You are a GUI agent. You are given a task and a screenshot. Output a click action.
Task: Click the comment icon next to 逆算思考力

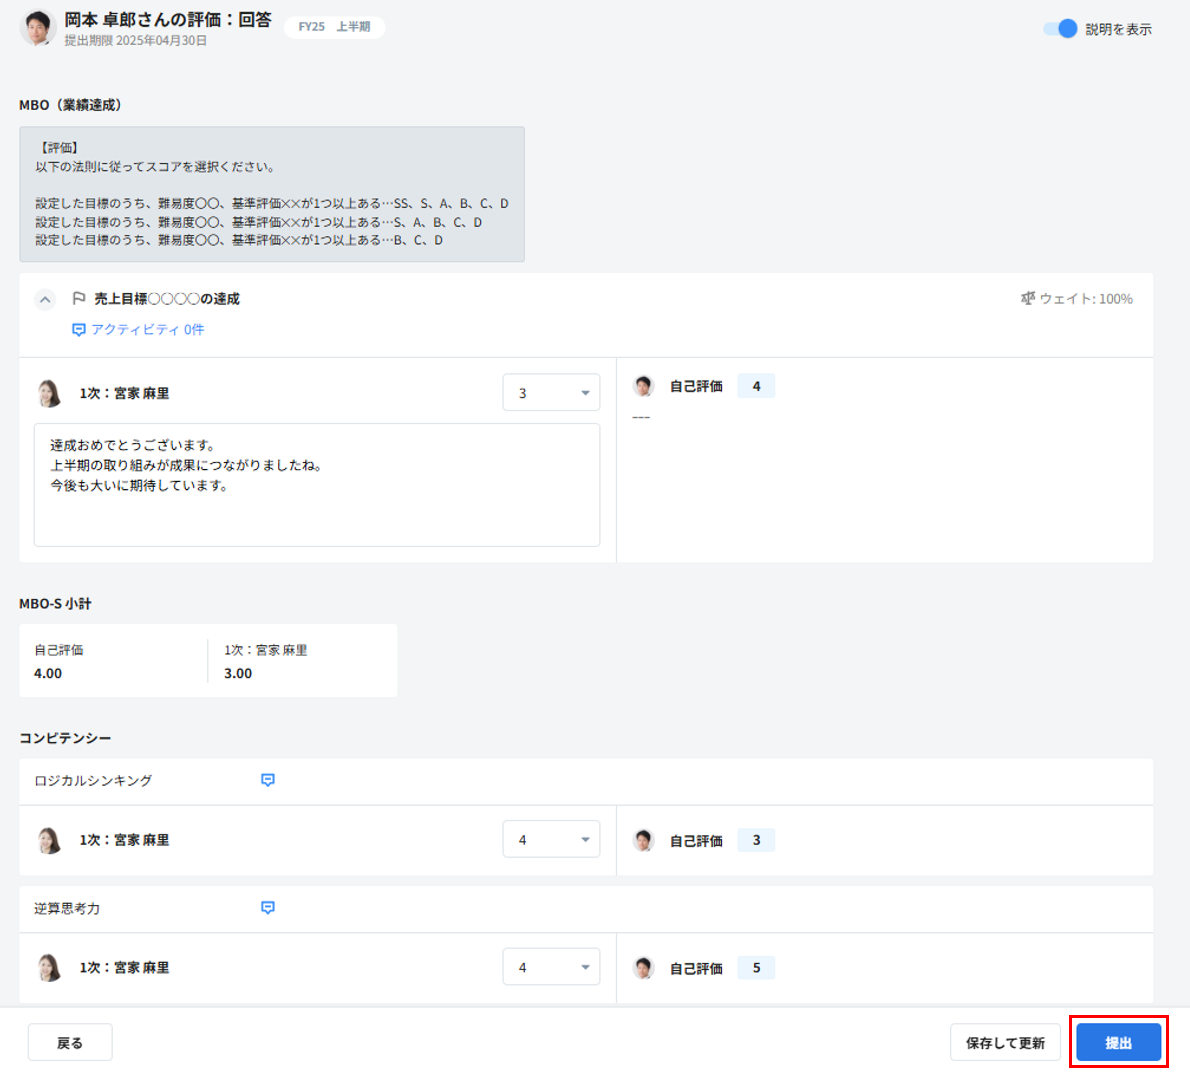click(268, 908)
